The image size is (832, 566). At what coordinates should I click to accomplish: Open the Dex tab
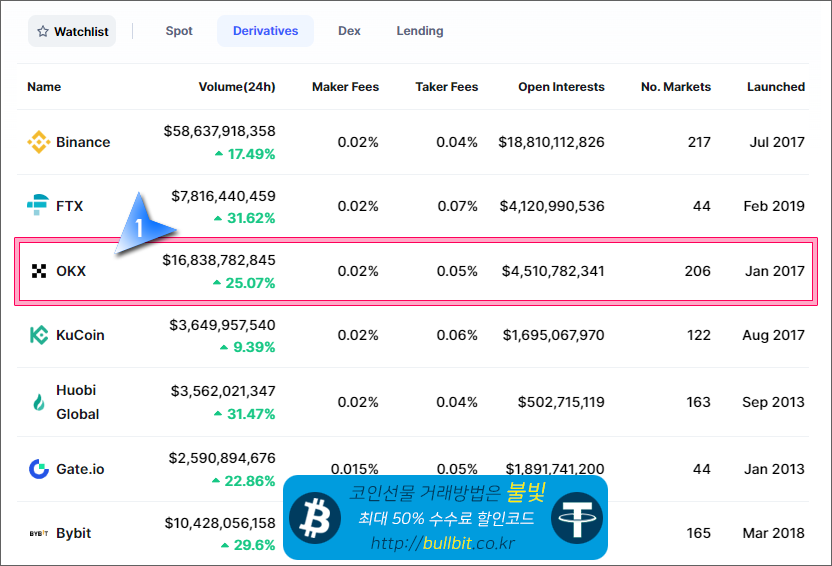coord(349,31)
